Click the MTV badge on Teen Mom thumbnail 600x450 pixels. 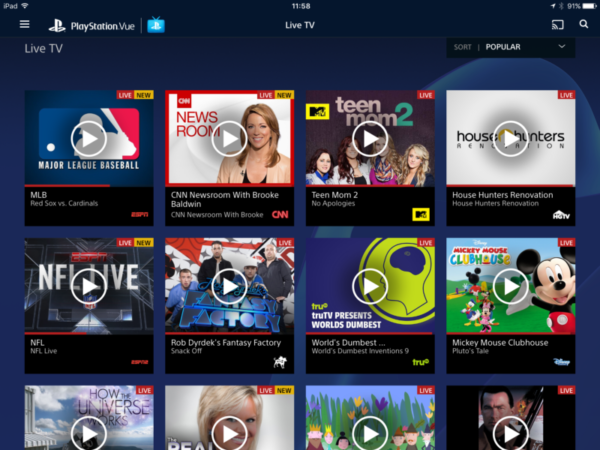[x=318, y=111]
